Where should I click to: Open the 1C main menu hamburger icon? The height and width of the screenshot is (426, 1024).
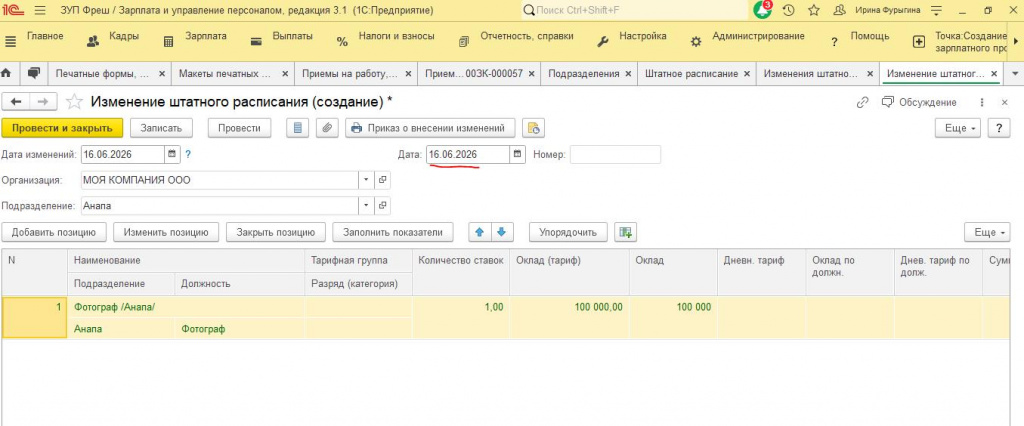[x=39, y=10]
